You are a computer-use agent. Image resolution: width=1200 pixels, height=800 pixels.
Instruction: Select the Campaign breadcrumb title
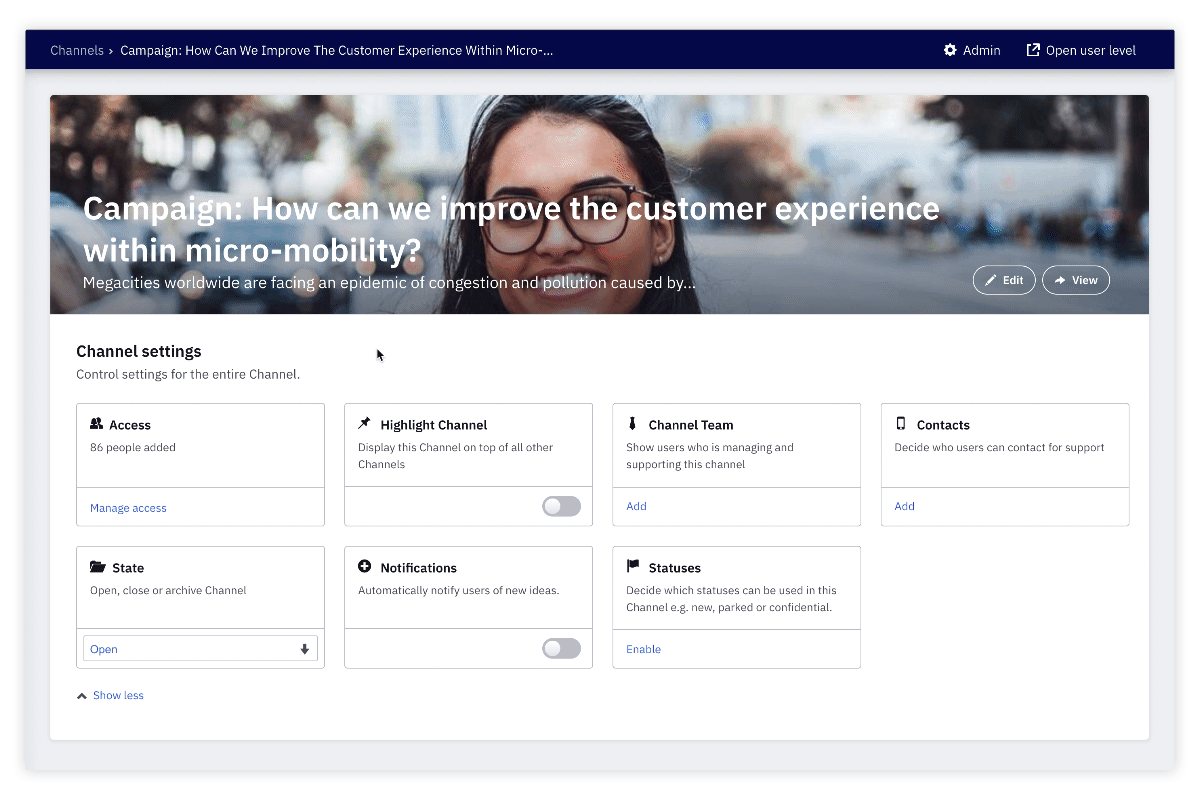pos(337,50)
